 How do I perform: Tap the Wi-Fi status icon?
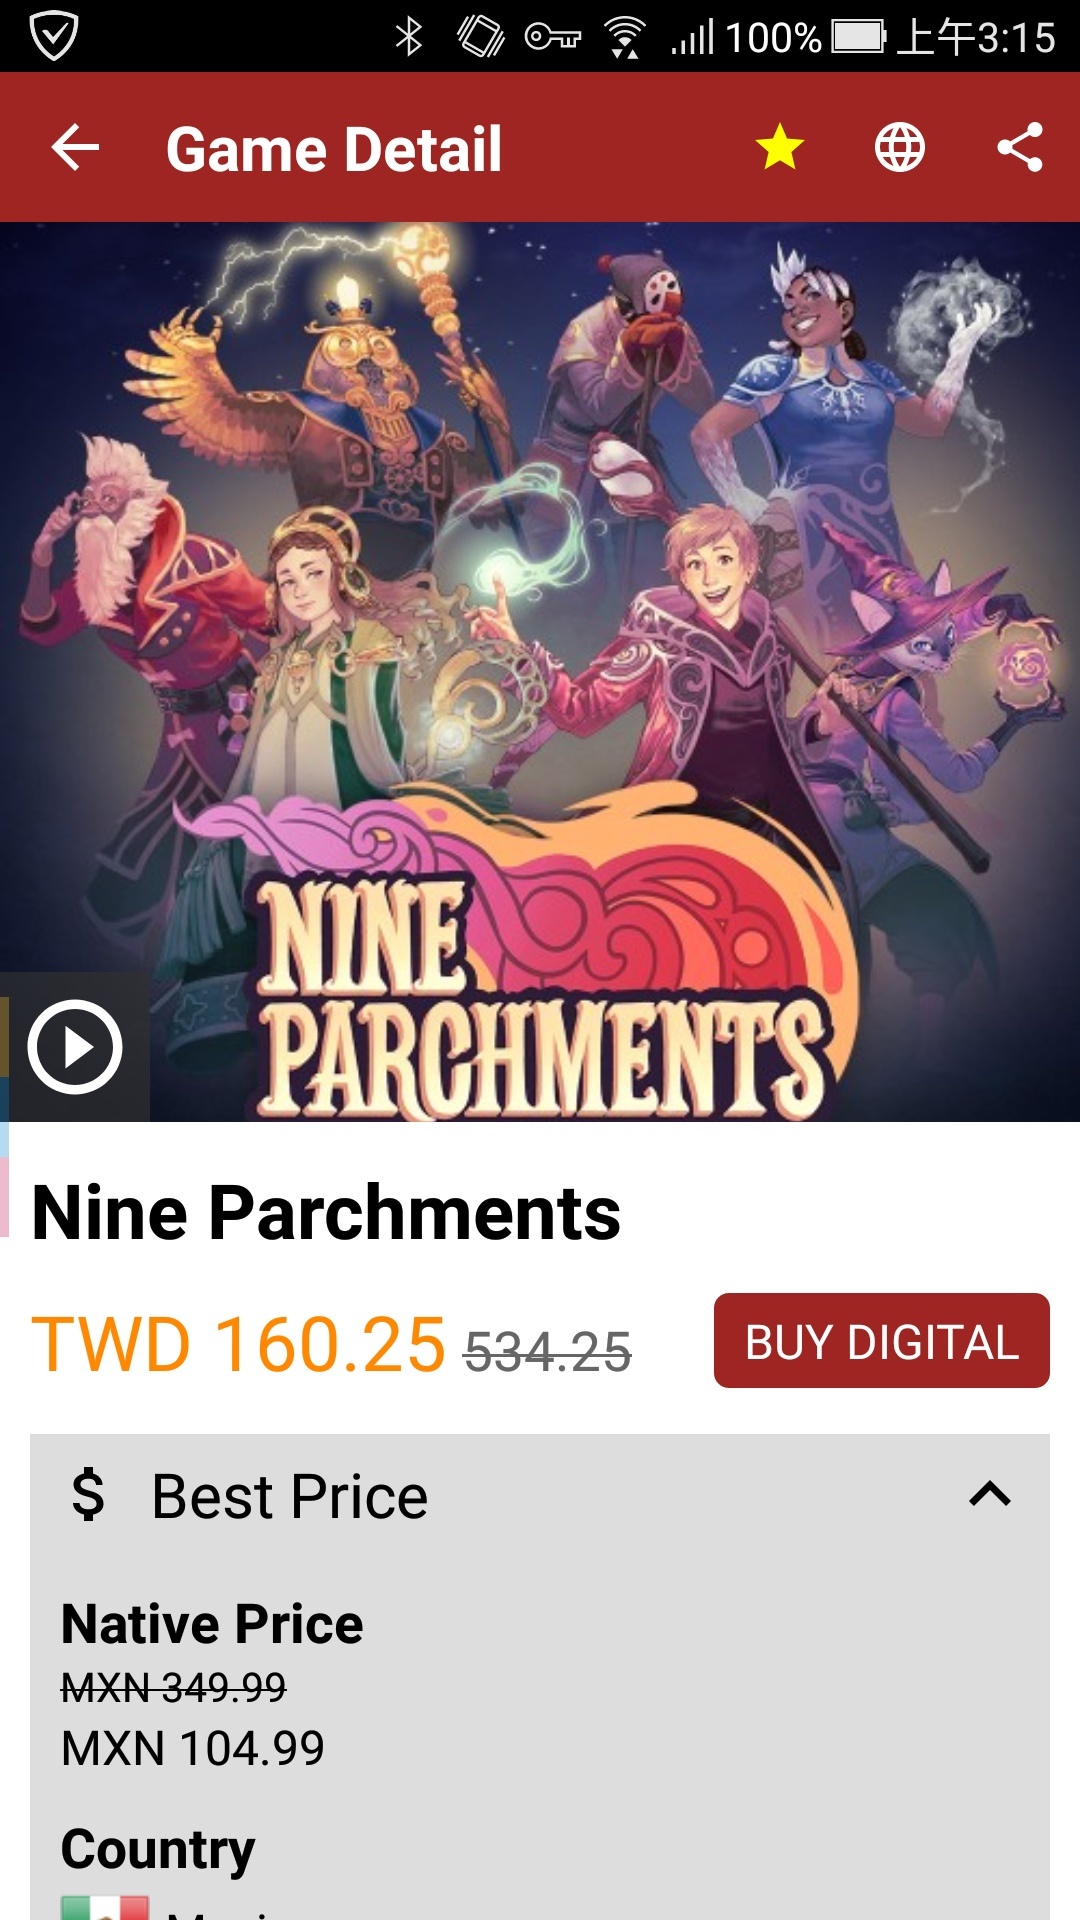(x=625, y=38)
